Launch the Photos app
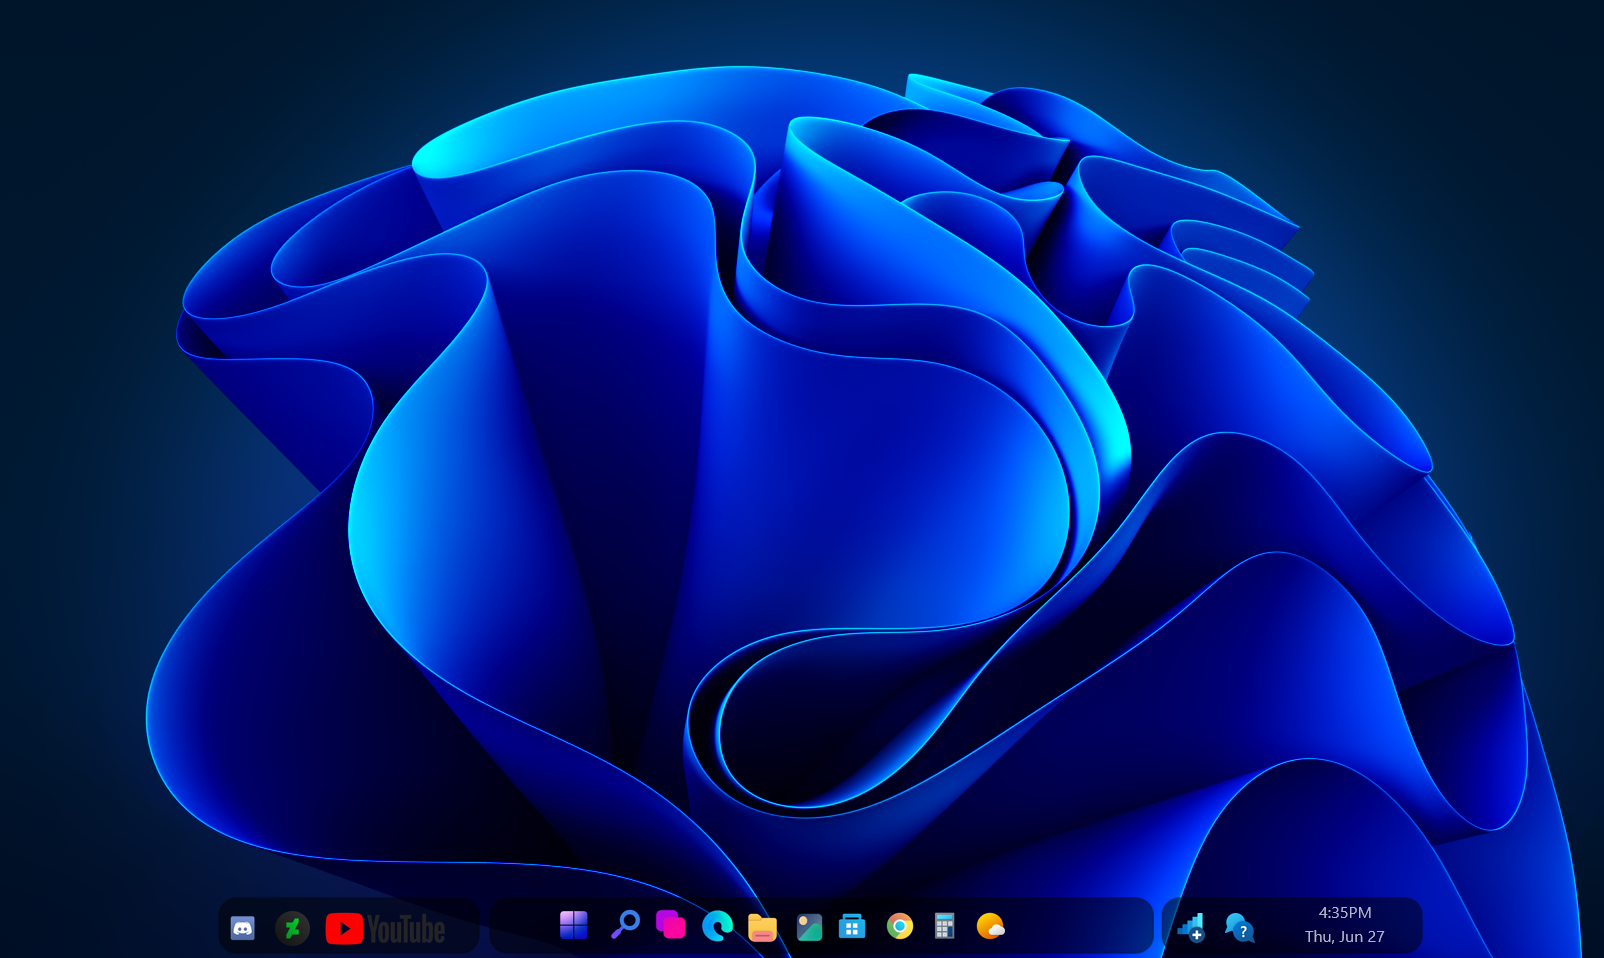Image resolution: width=1604 pixels, height=958 pixels. click(807, 927)
